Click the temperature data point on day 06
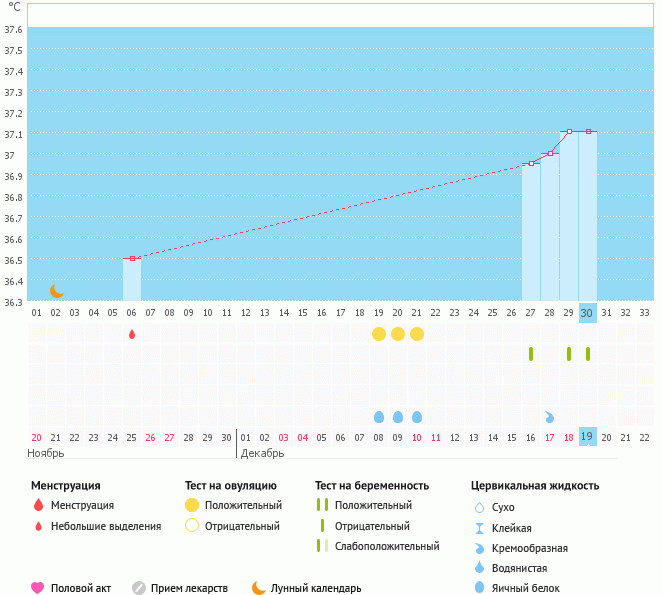This screenshot has height=595, width=663. point(132,258)
